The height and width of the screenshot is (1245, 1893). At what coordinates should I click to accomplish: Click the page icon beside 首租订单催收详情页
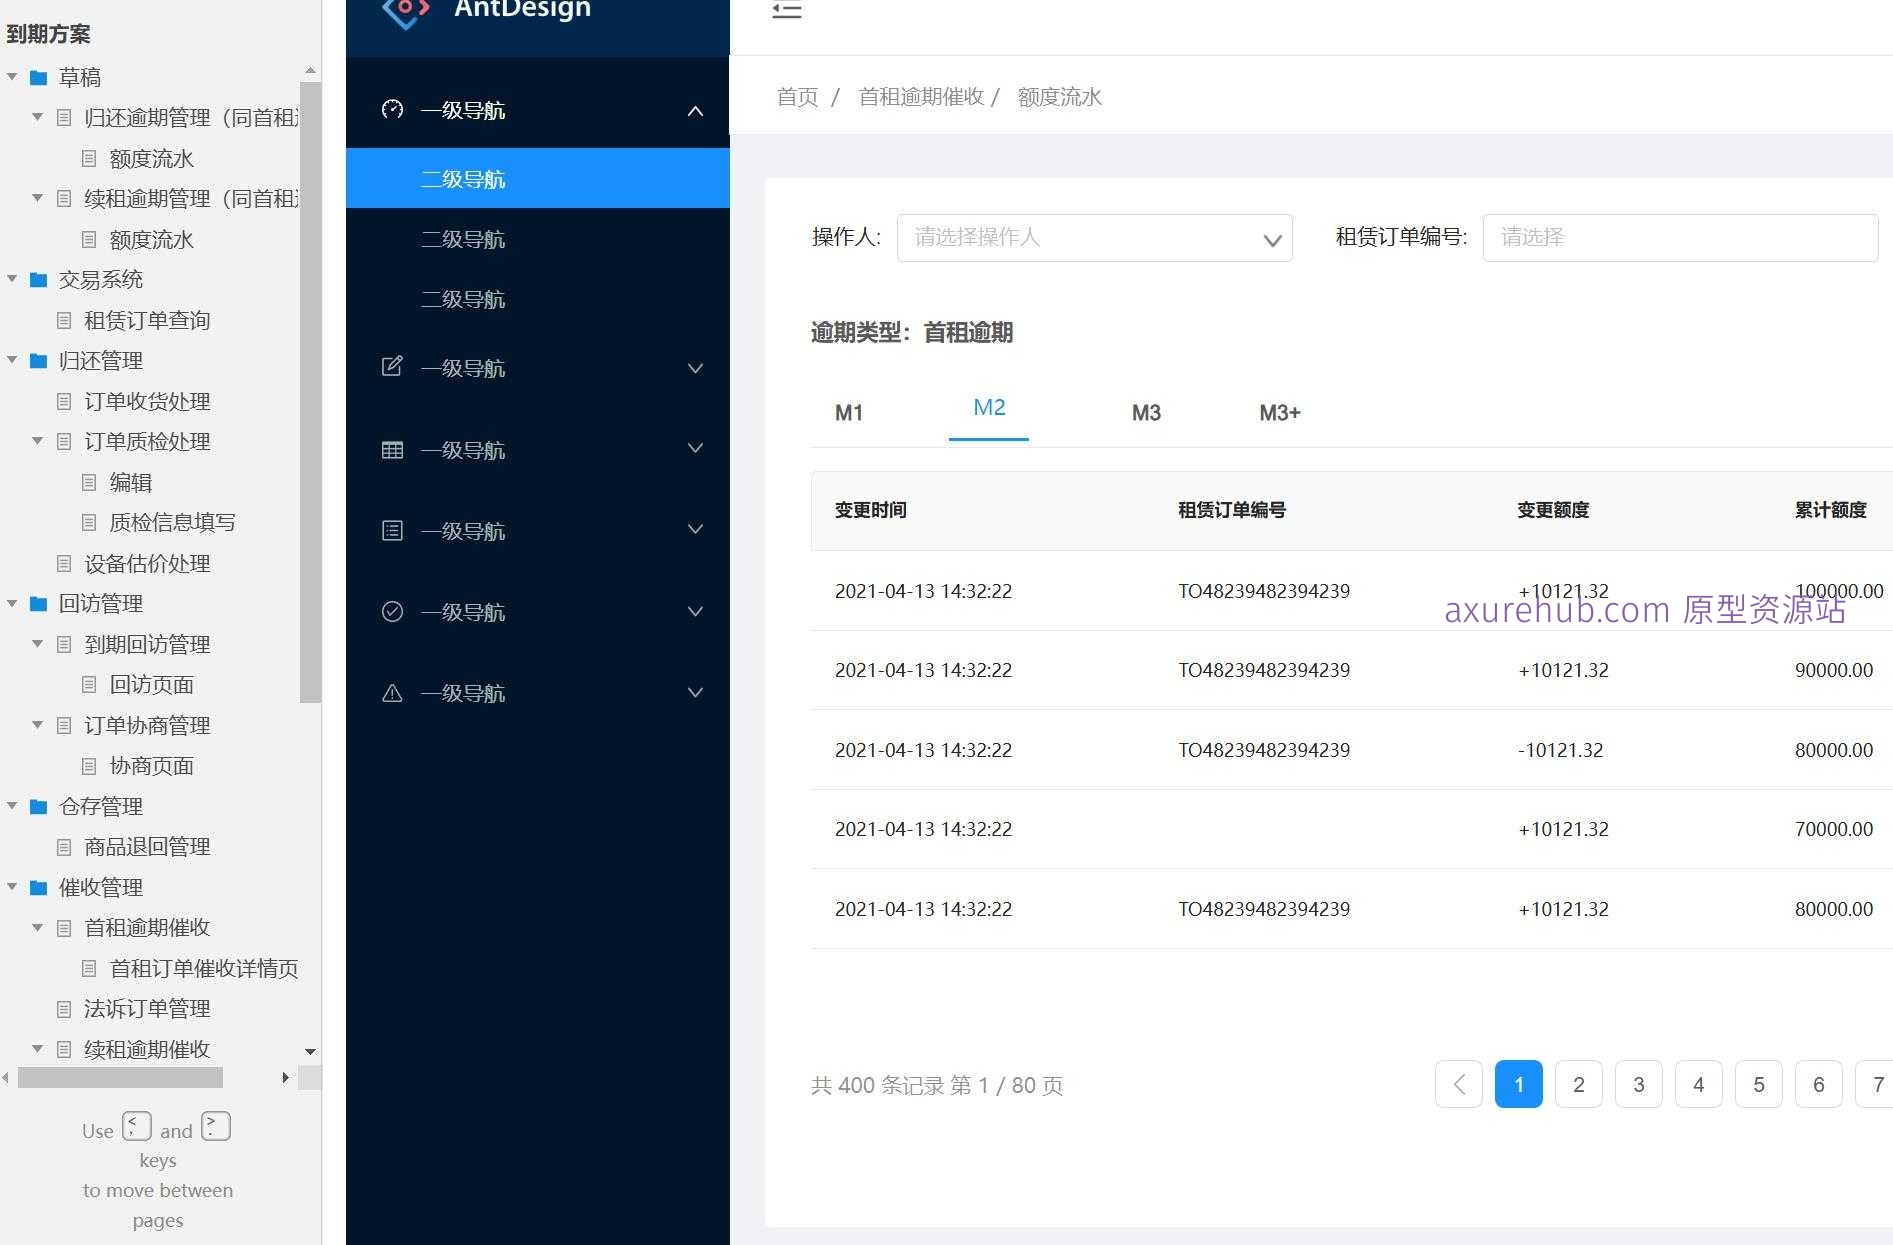[90, 968]
